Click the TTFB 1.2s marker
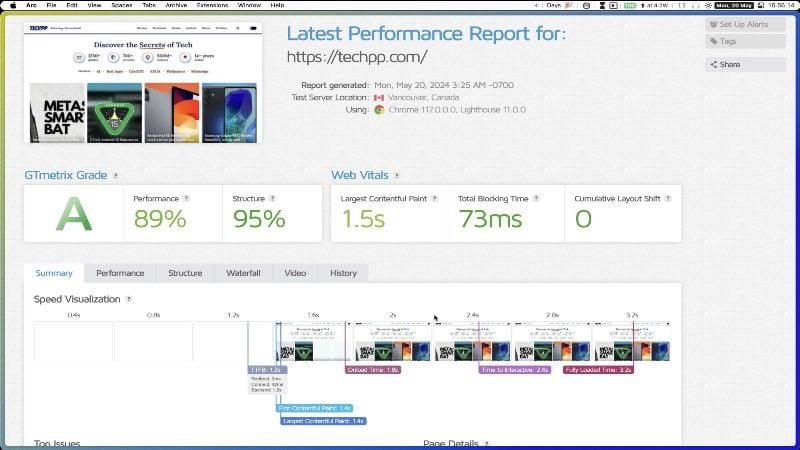Viewport: 800px width, 450px height. coord(267,370)
